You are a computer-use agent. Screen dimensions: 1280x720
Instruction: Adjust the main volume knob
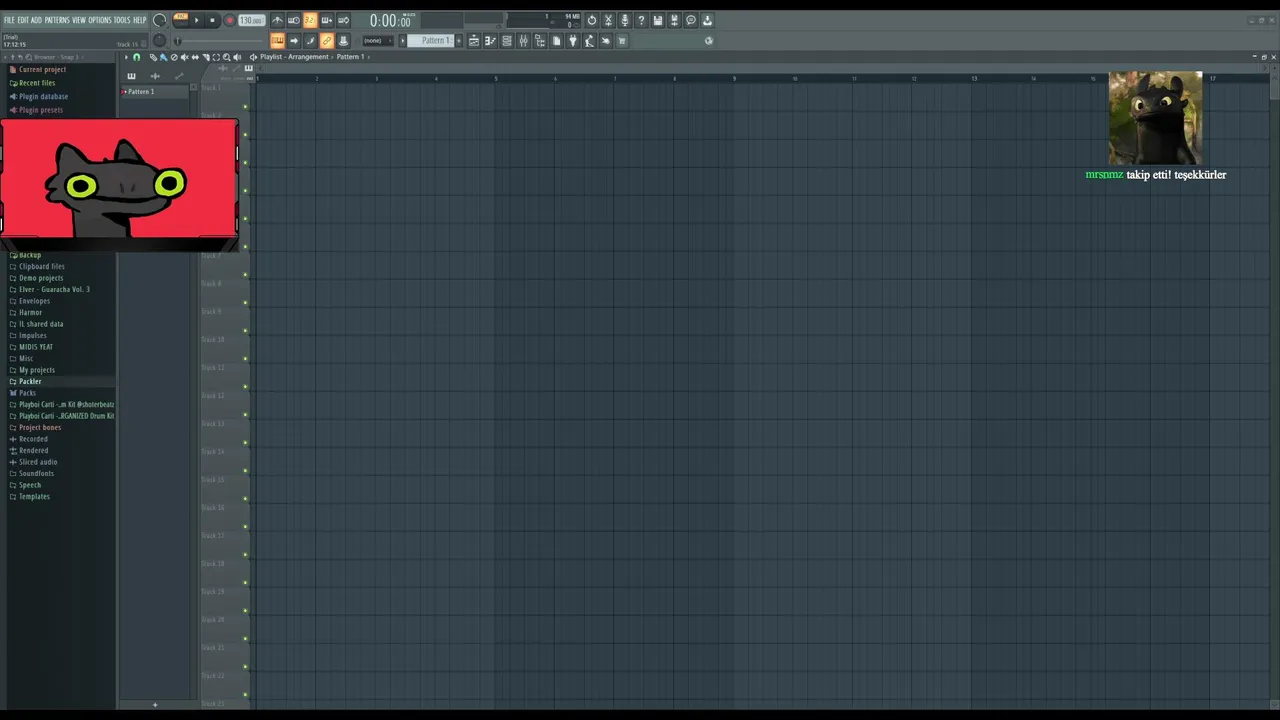[x=159, y=20]
